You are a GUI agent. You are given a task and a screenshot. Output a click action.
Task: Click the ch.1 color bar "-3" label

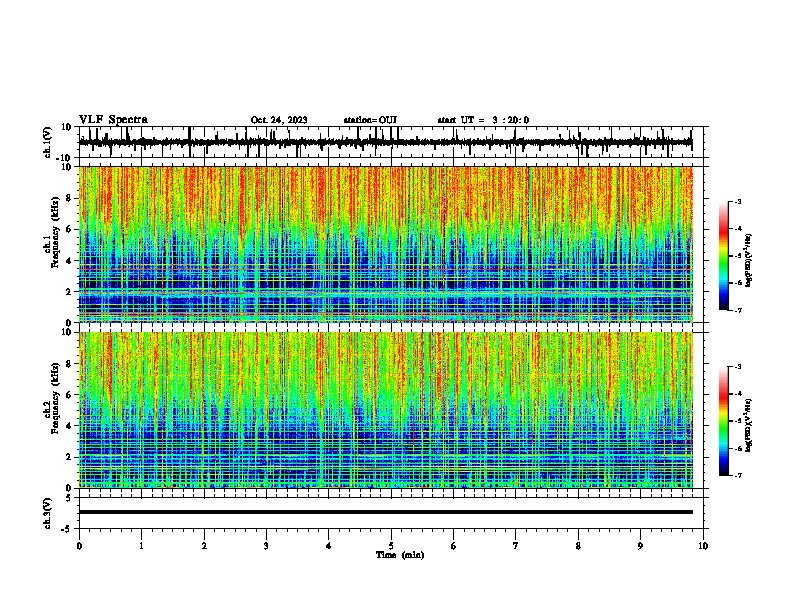click(738, 202)
